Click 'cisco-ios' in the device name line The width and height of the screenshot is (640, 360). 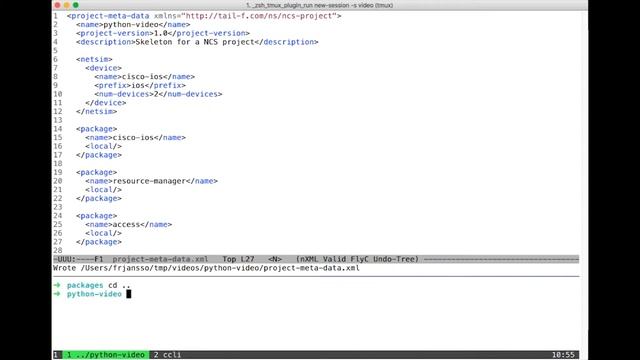click(142, 77)
